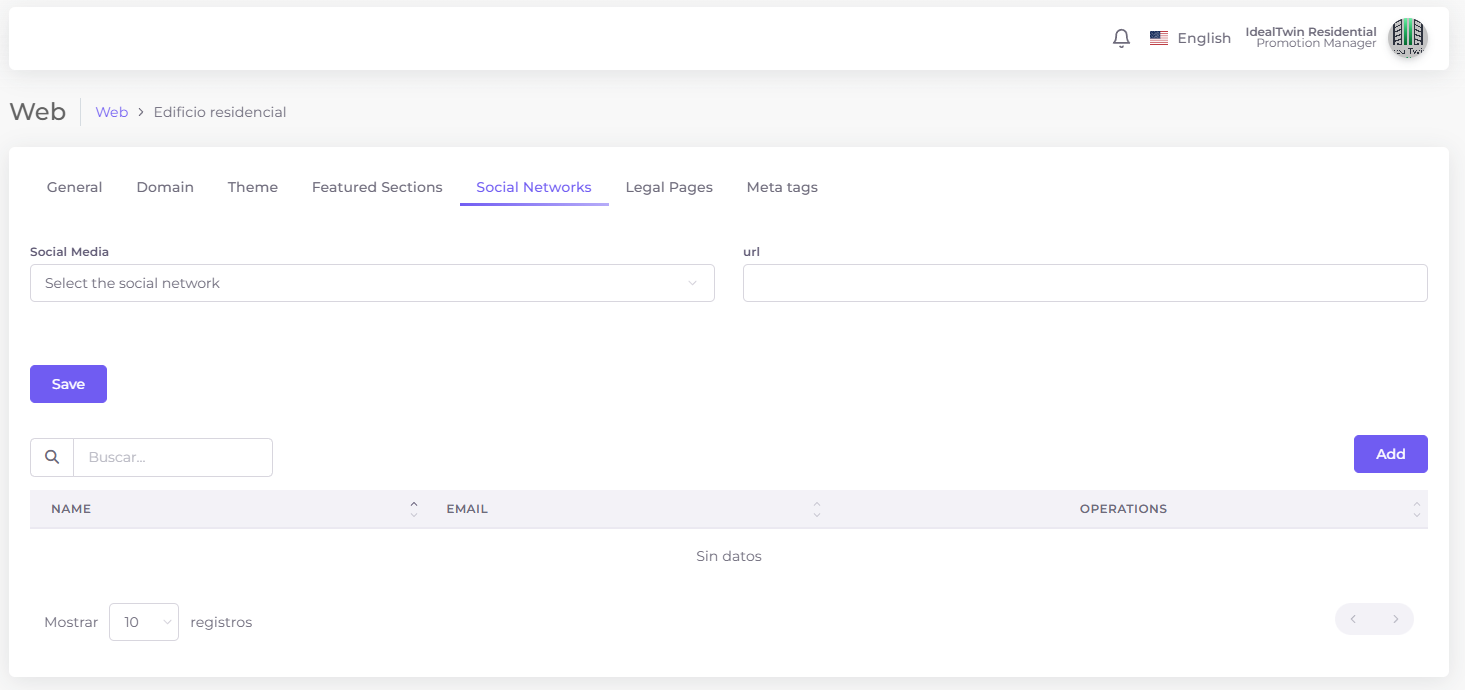Sort table by Name column arrows
The width and height of the screenshot is (1465, 690).
[x=414, y=509]
